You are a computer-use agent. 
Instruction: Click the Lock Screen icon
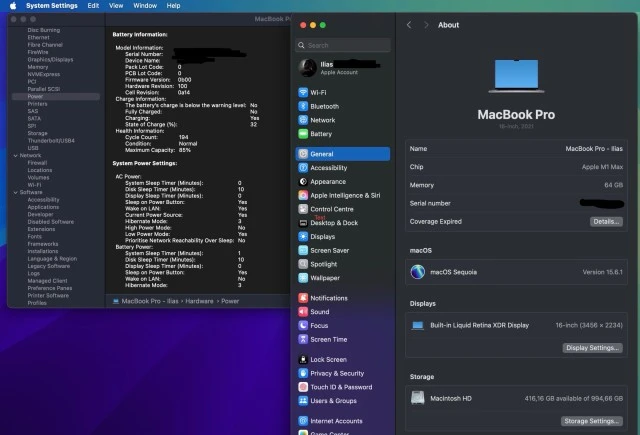coord(303,360)
